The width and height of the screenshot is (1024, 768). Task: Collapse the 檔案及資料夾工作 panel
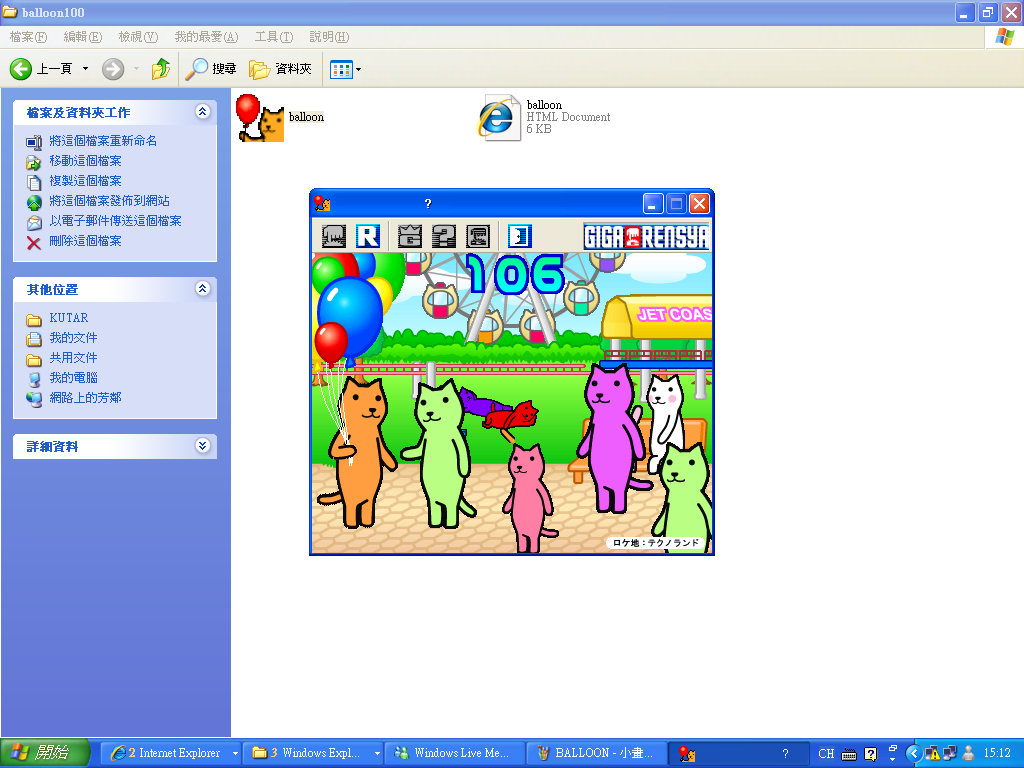click(x=202, y=112)
